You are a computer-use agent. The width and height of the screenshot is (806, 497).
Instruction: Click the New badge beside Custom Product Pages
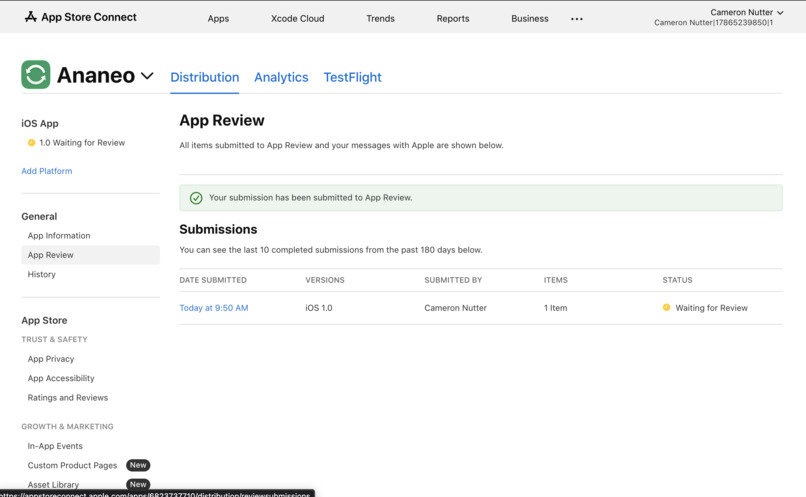pyautogui.click(x=138, y=465)
